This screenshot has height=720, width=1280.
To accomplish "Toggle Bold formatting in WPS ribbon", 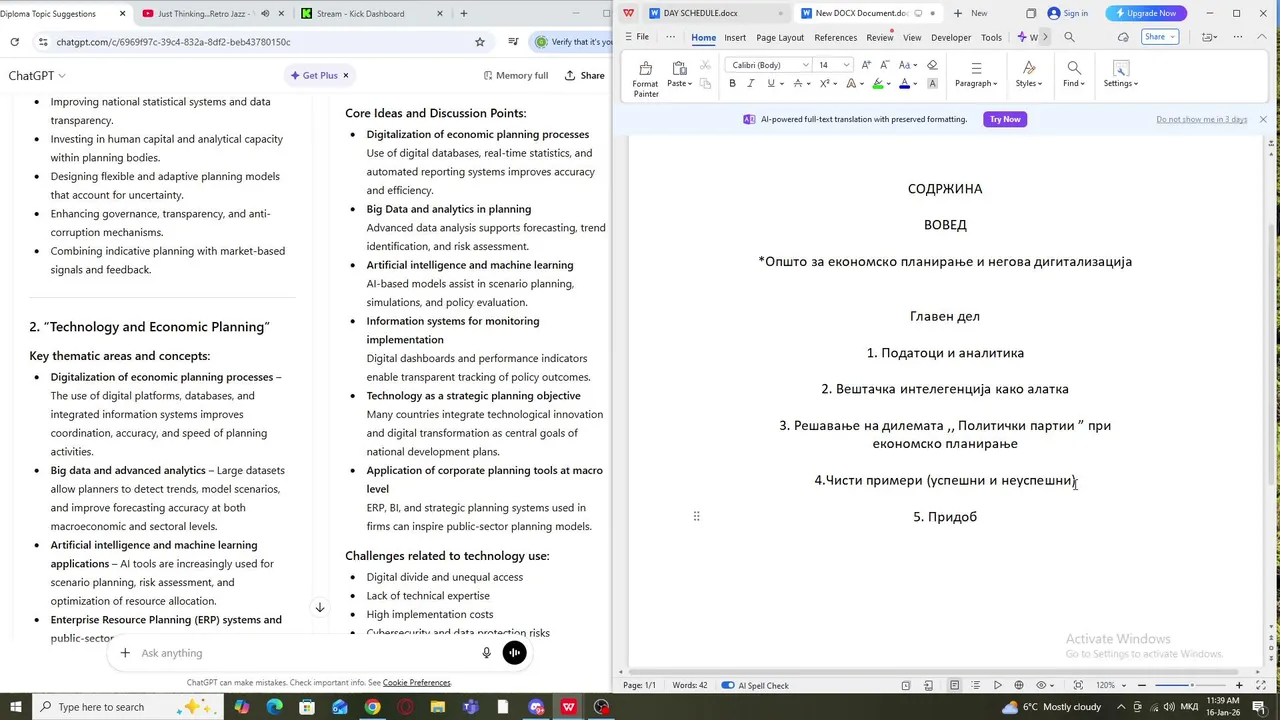I will (732, 83).
